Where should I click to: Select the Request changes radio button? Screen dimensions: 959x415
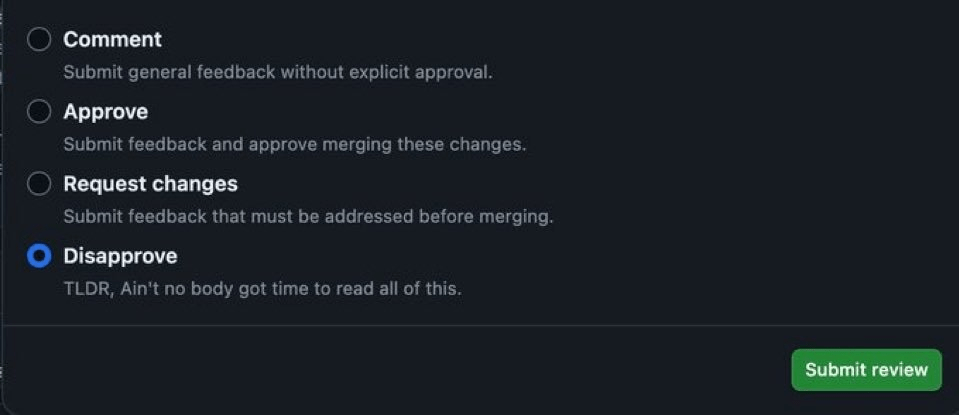[39, 184]
